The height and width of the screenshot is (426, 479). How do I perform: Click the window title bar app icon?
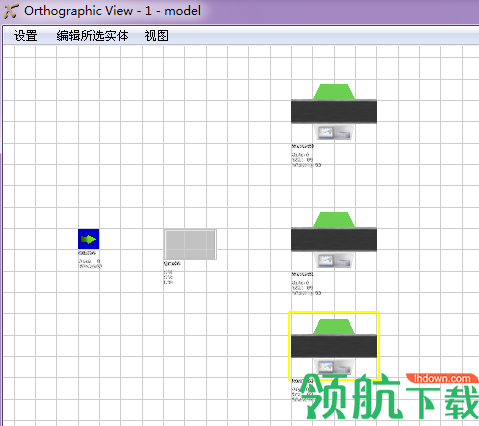click(x=11, y=11)
